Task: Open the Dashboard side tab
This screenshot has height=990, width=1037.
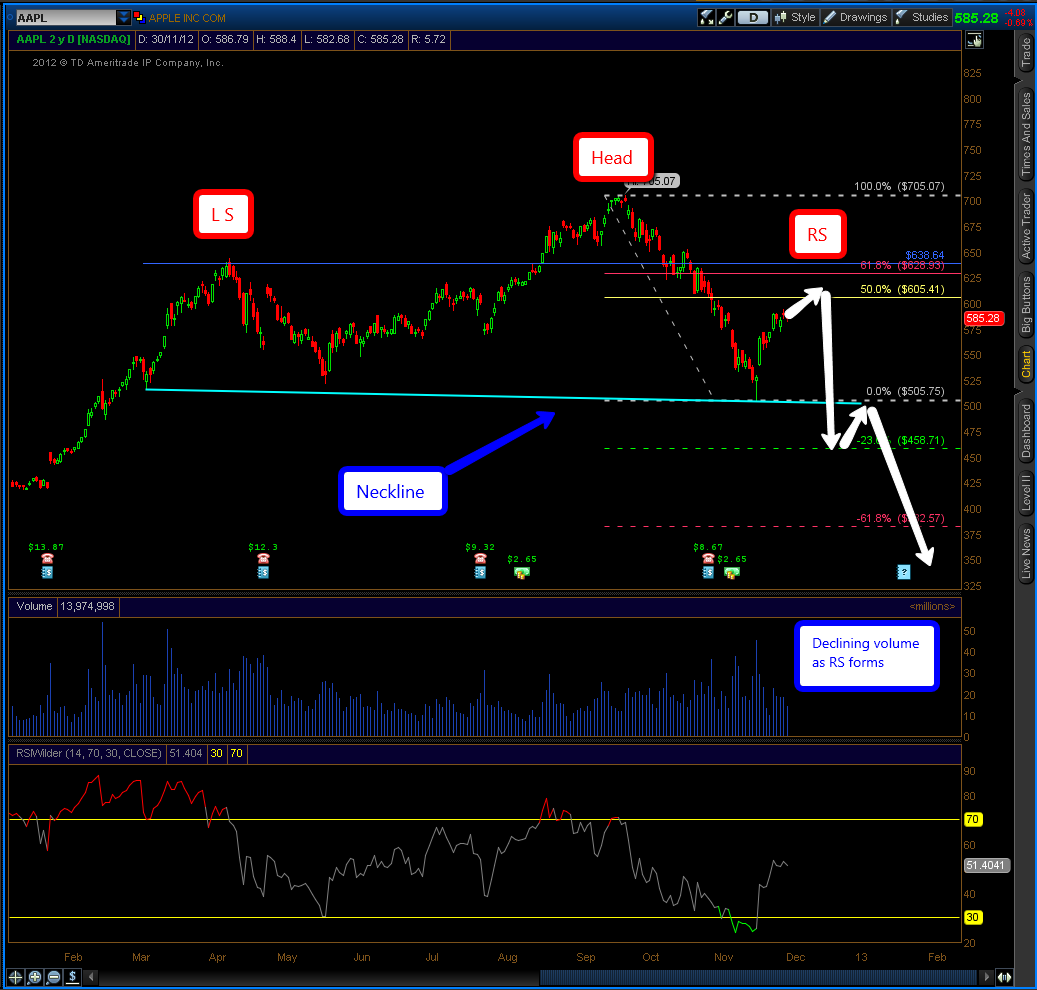Action: point(1026,431)
